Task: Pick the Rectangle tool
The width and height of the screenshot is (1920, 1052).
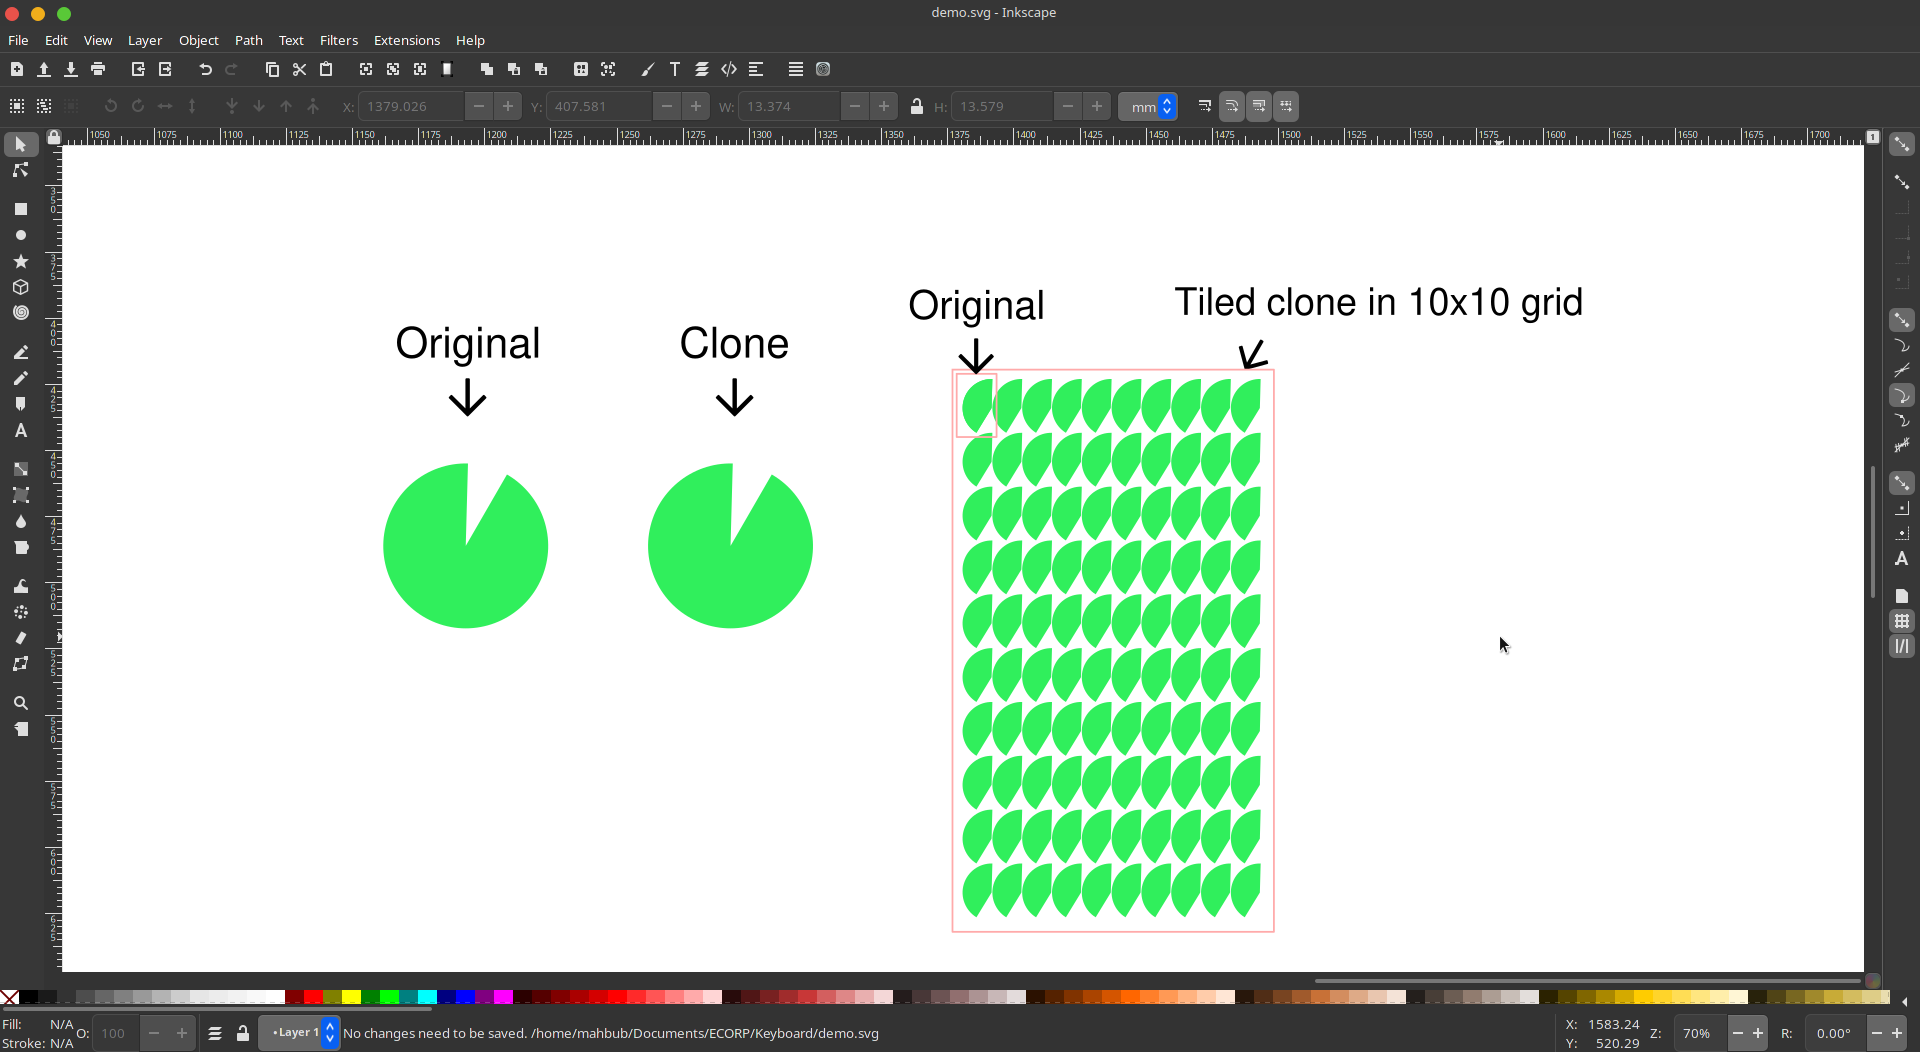Action: (x=20, y=209)
